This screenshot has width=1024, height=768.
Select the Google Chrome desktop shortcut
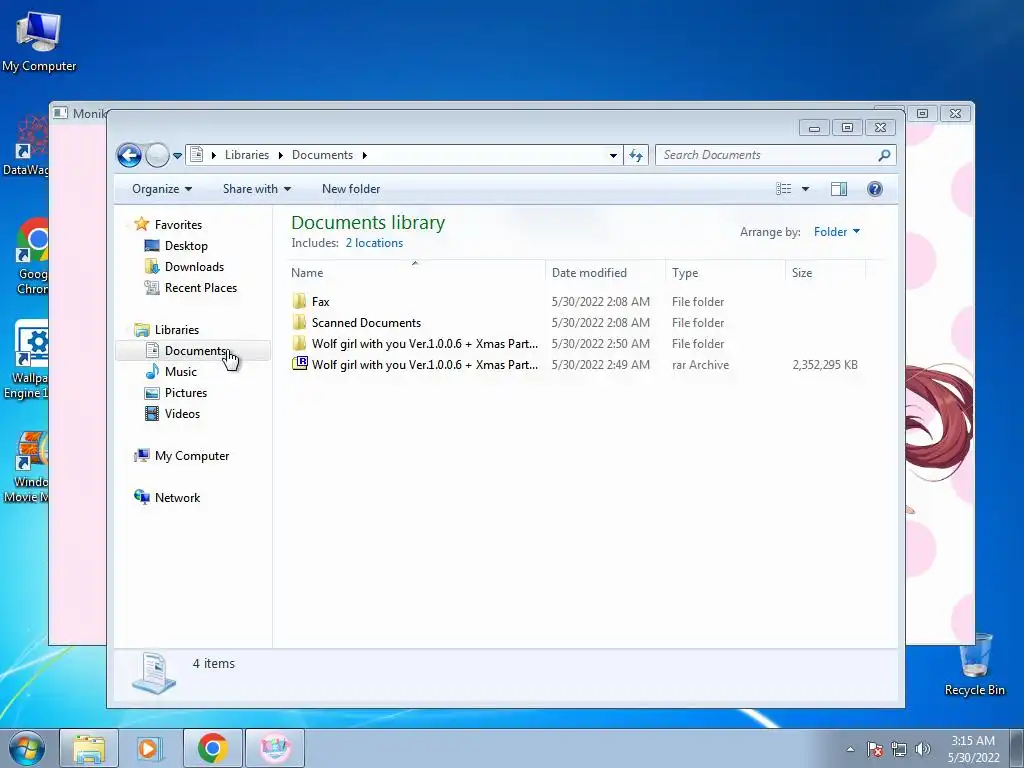33,257
